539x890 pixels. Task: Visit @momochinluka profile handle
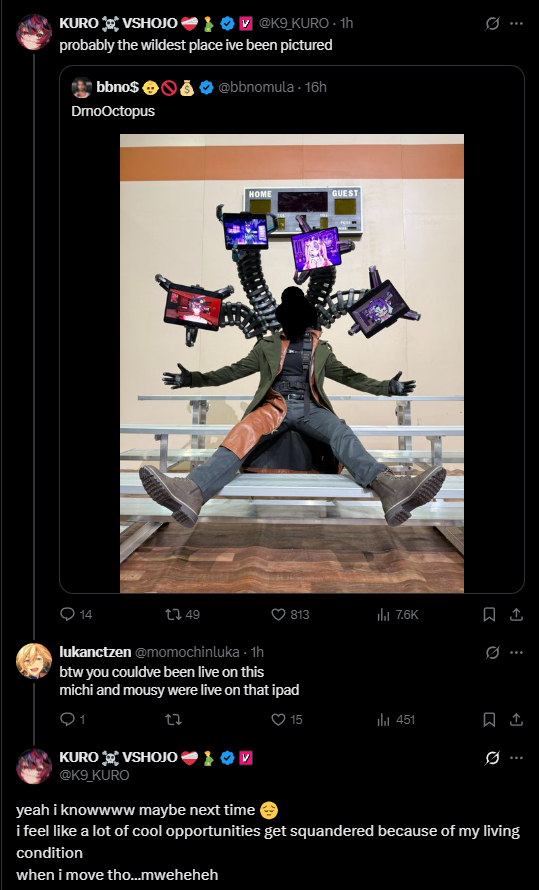coord(187,652)
